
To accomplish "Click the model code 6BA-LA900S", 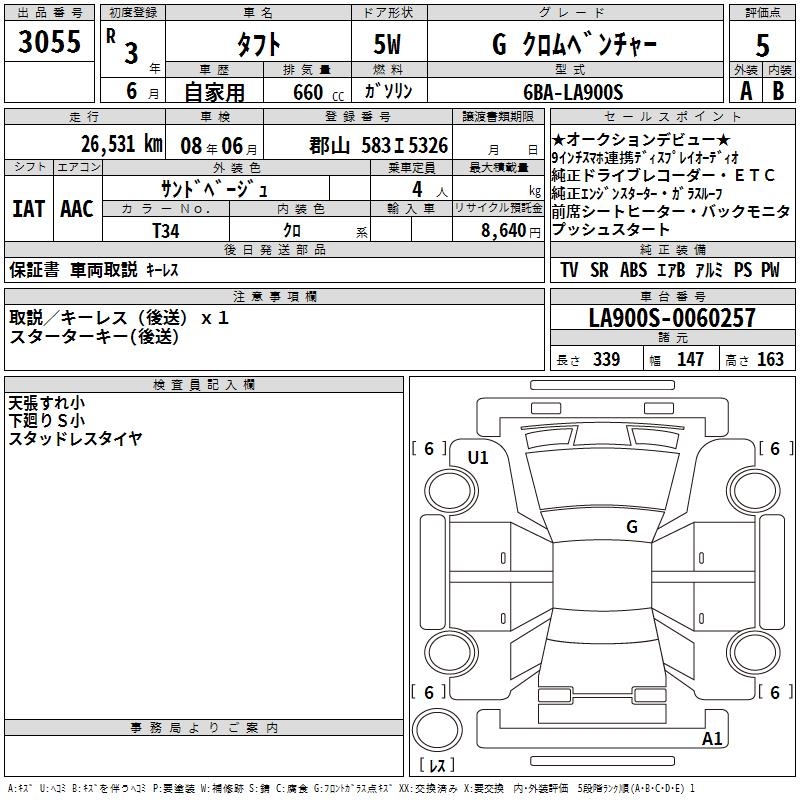I will 573,92.
